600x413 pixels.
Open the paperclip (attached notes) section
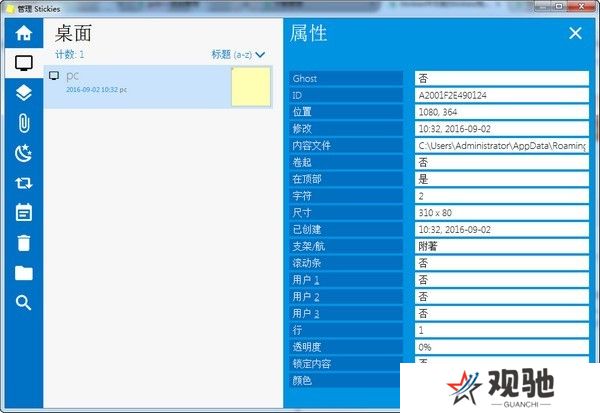point(24,123)
